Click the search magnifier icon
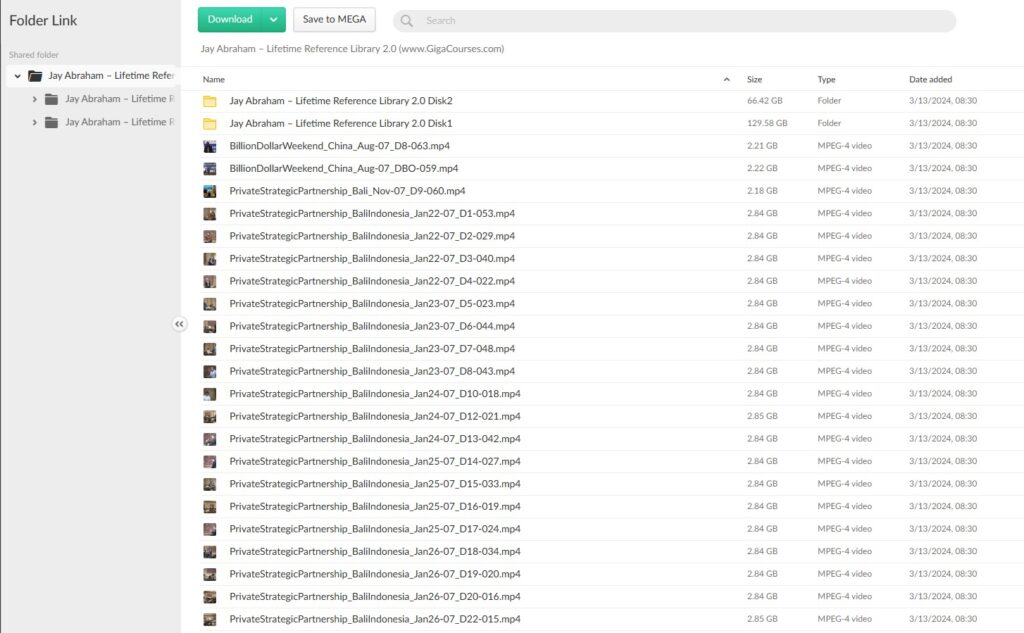 (x=406, y=20)
